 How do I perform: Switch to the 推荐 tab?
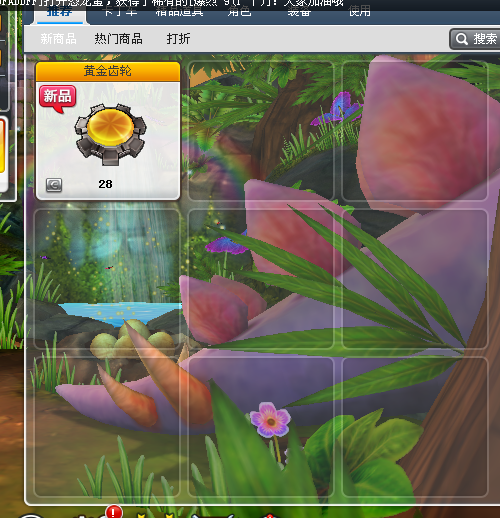coord(60,13)
